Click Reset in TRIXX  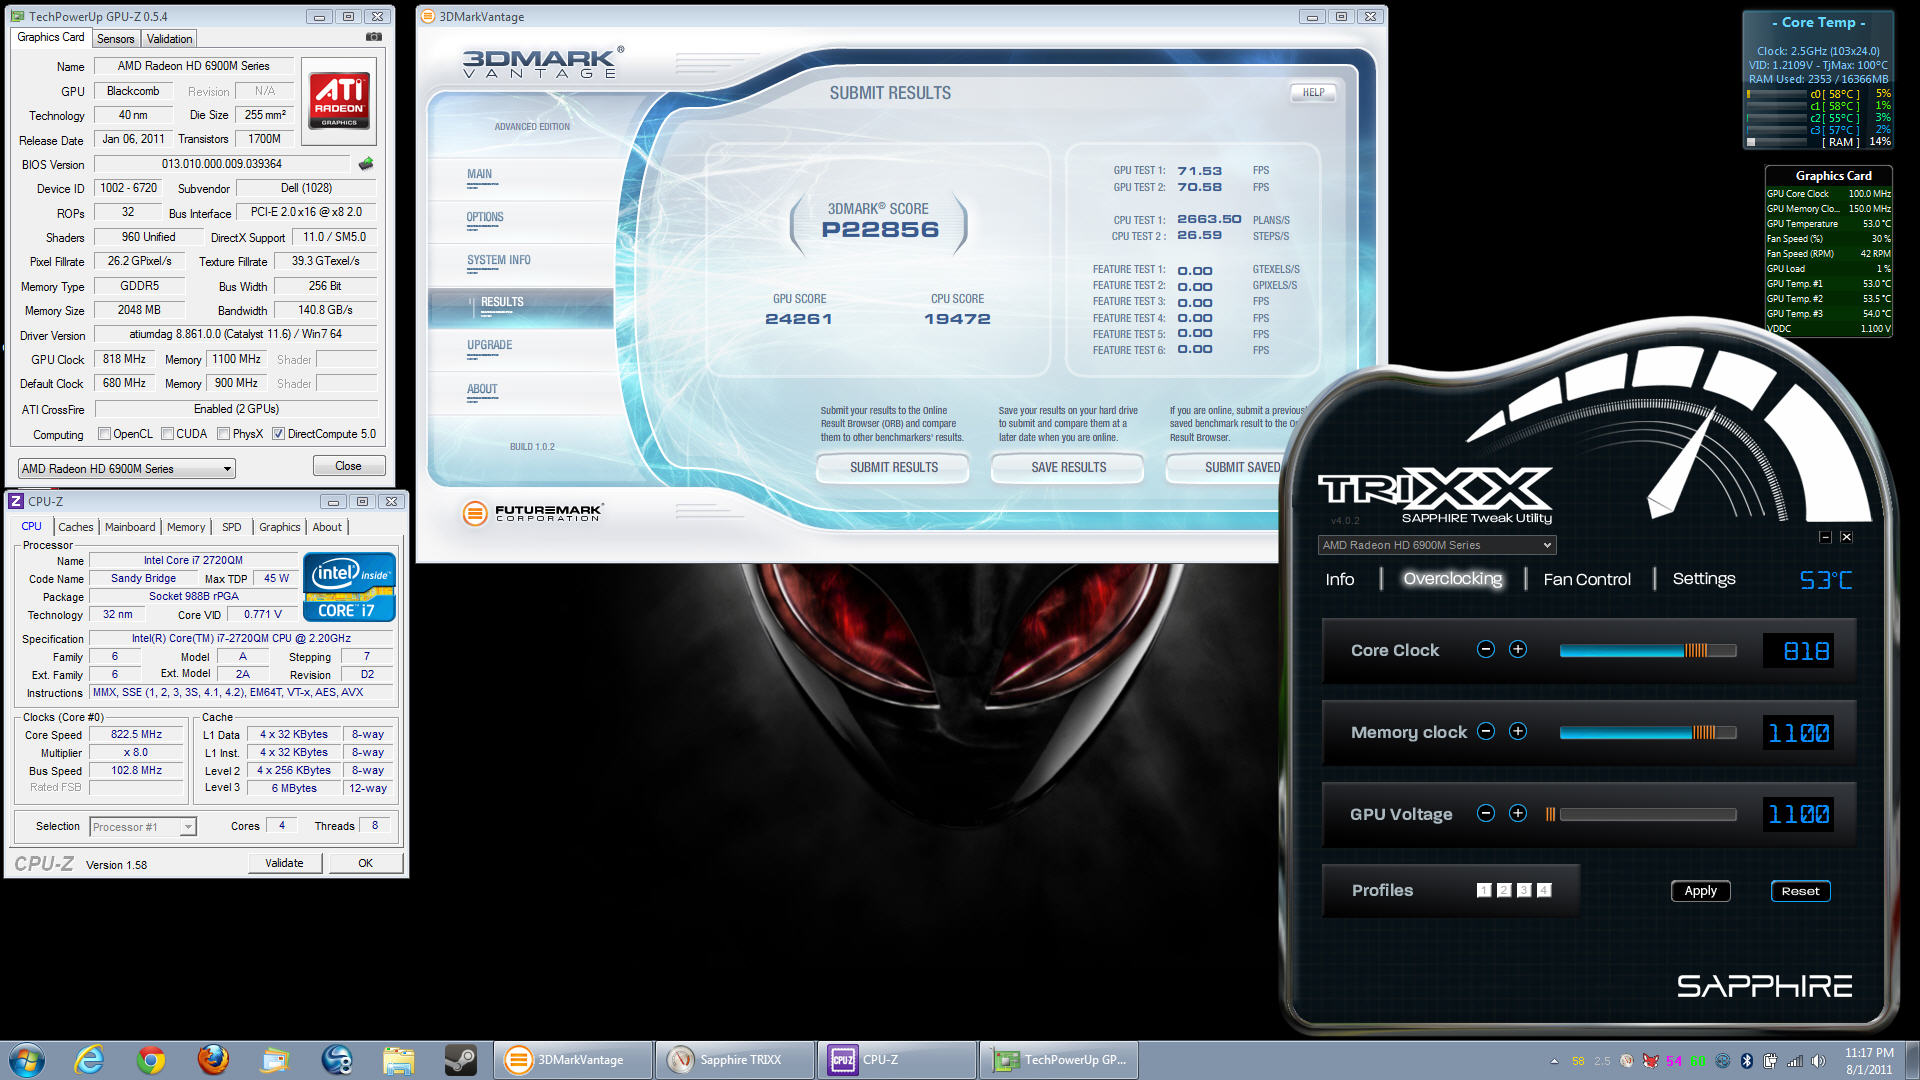click(1800, 890)
